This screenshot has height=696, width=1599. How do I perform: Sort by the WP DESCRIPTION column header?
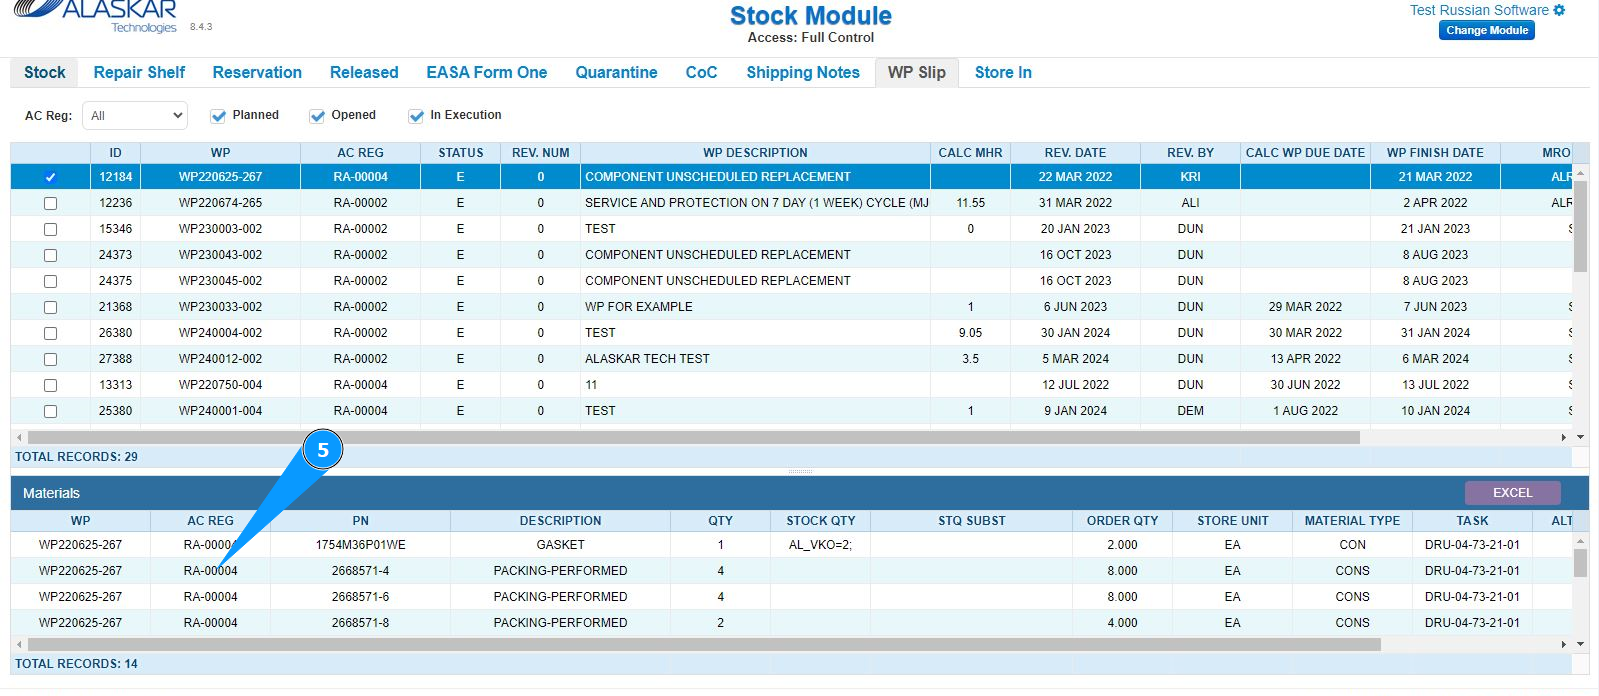[755, 153]
